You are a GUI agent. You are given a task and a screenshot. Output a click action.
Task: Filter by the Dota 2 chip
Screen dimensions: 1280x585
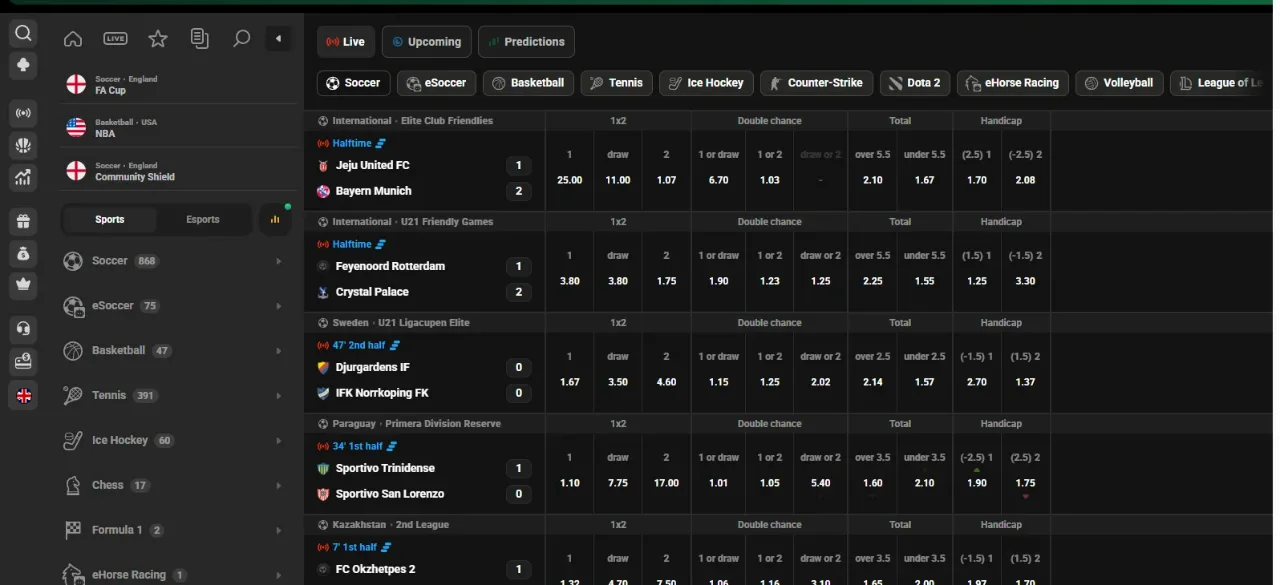[x=915, y=83]
